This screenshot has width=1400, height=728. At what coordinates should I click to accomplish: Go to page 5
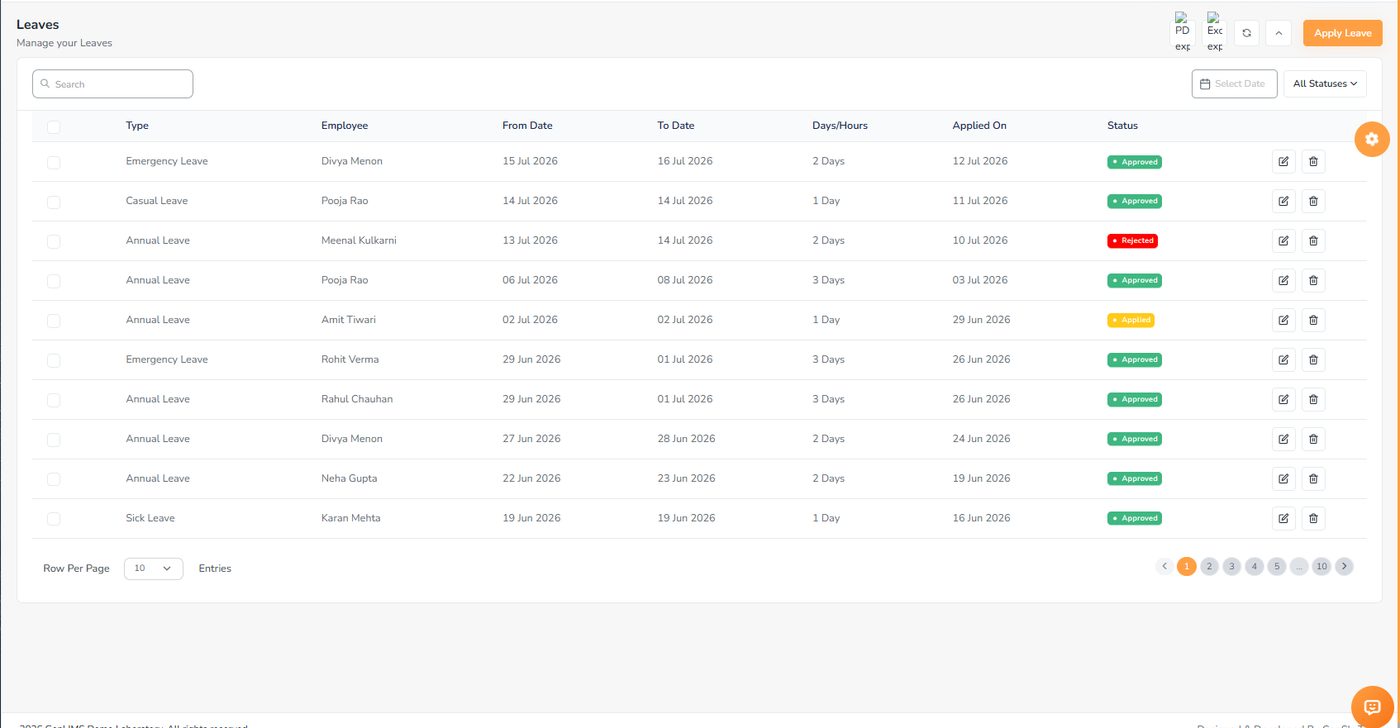click(x=1277, y=567)
